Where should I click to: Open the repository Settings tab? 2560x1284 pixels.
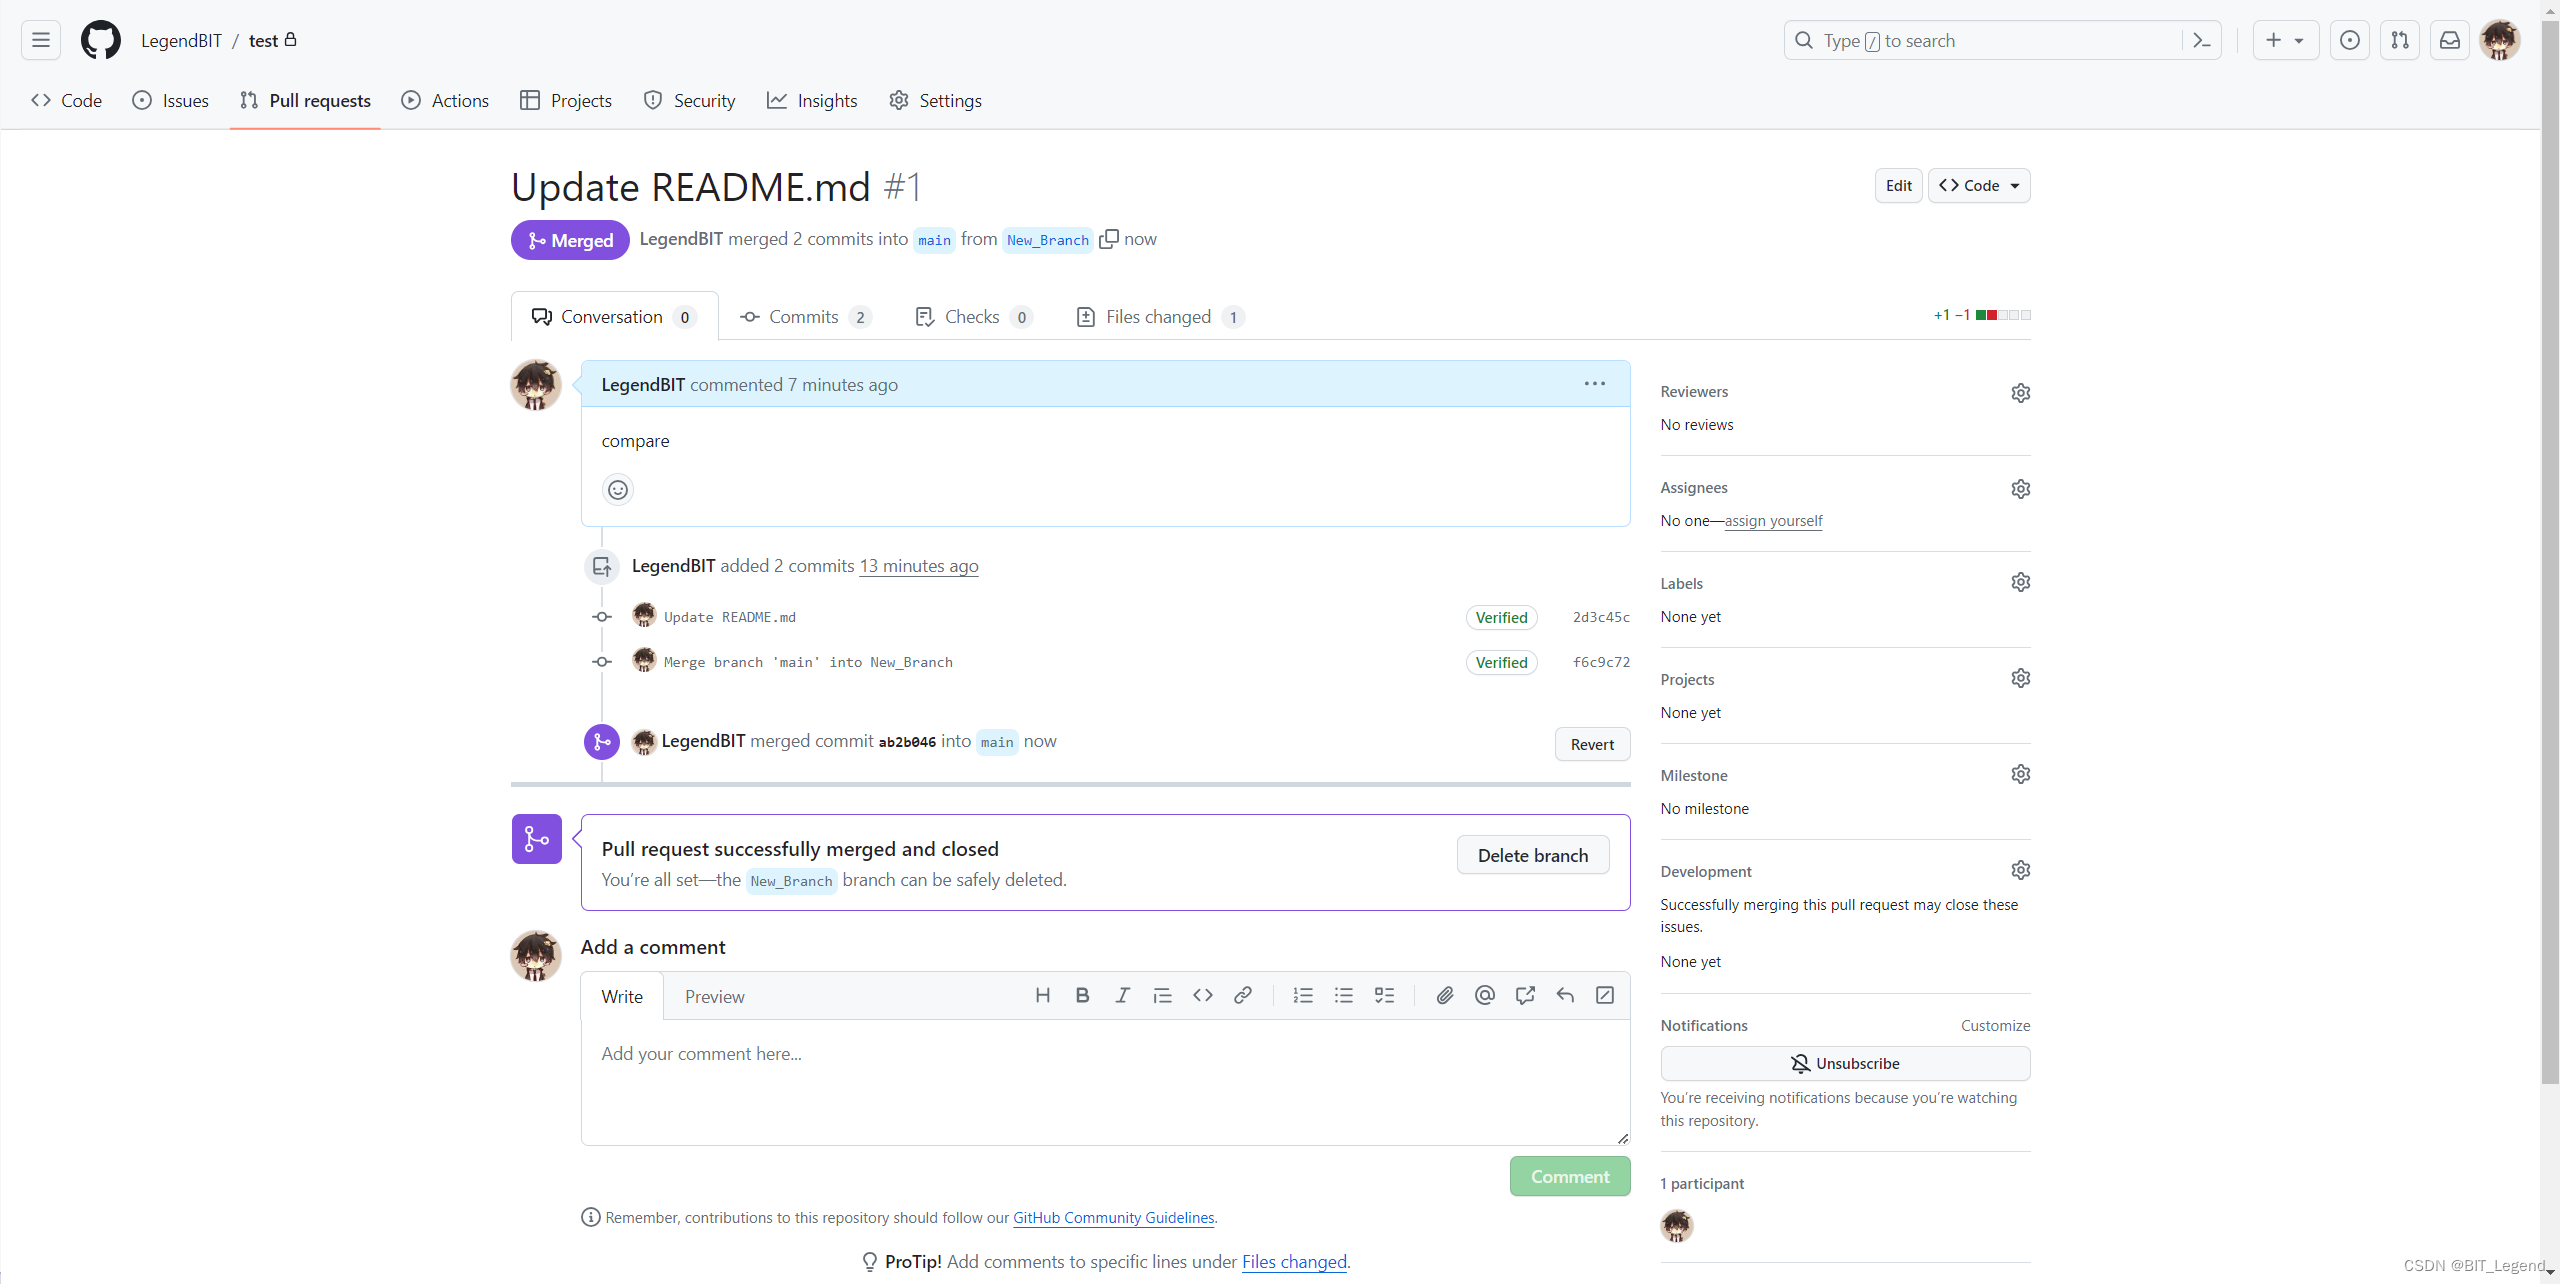[935, 100]
